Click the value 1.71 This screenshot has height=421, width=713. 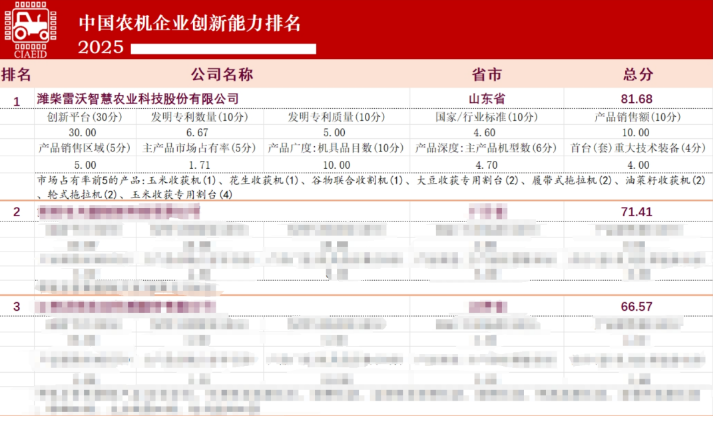[199, 165]
